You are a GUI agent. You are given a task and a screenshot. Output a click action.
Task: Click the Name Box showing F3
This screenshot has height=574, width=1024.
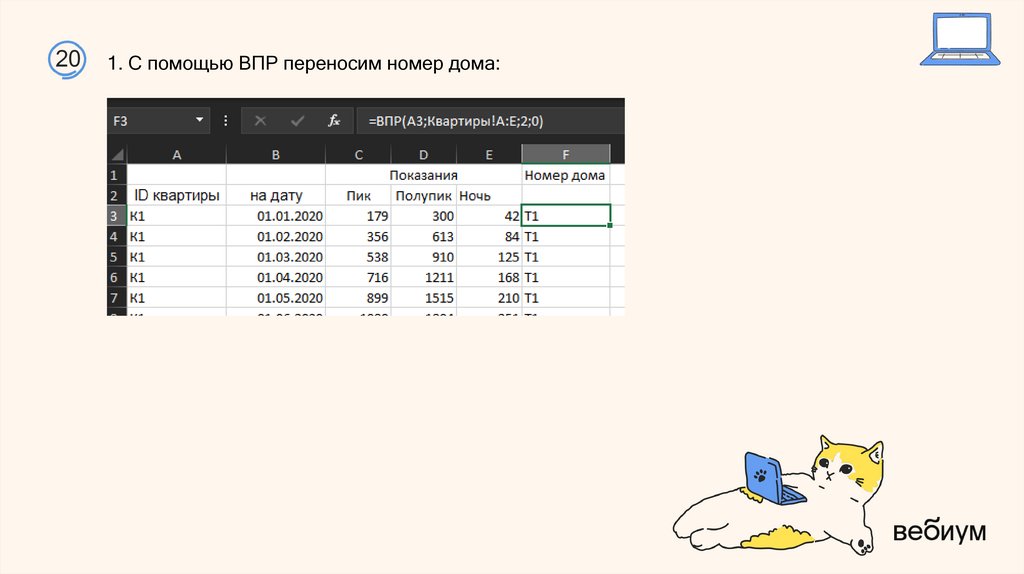(x=159, y=121)
